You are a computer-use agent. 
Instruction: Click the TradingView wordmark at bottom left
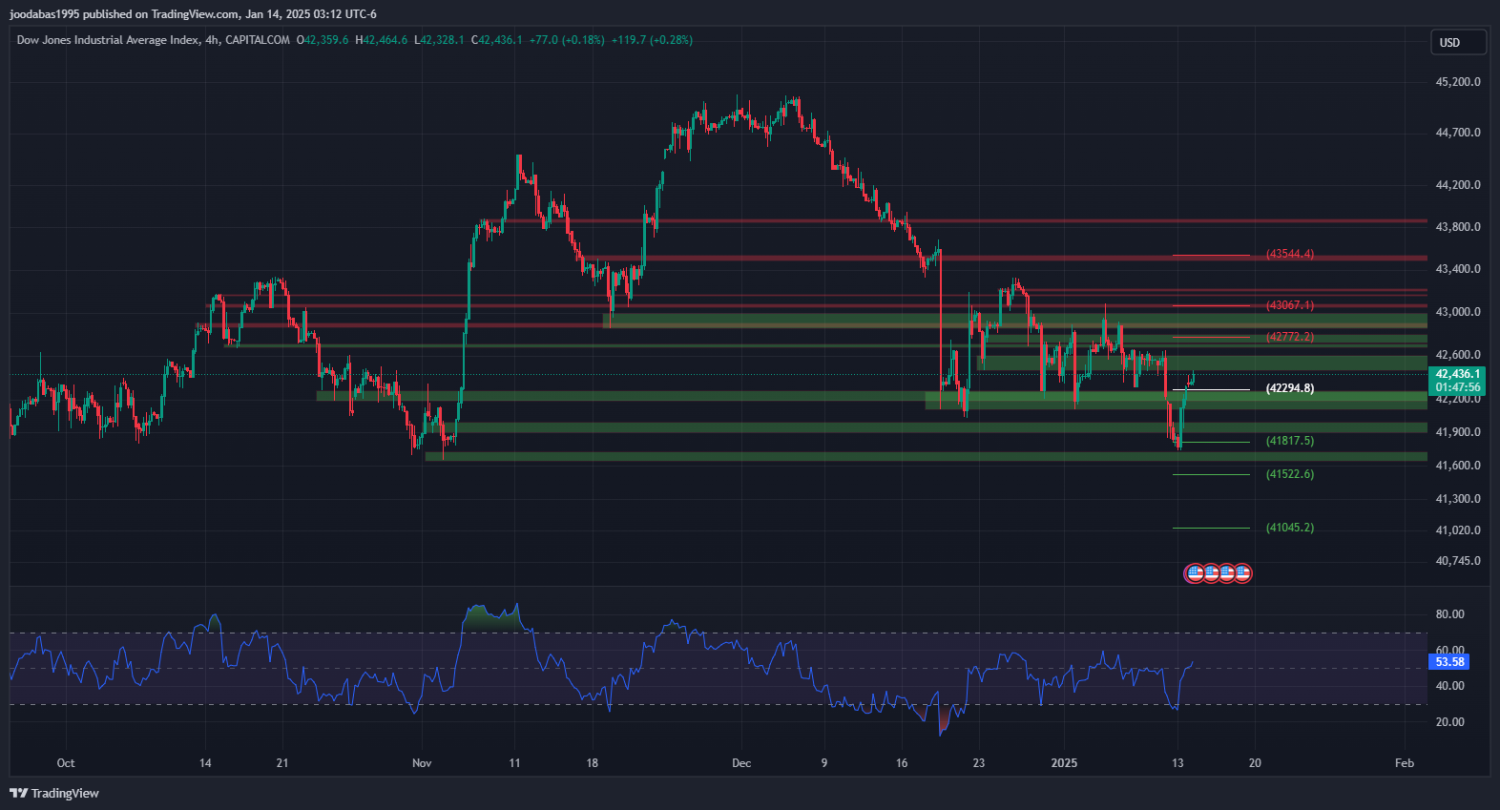65,793
